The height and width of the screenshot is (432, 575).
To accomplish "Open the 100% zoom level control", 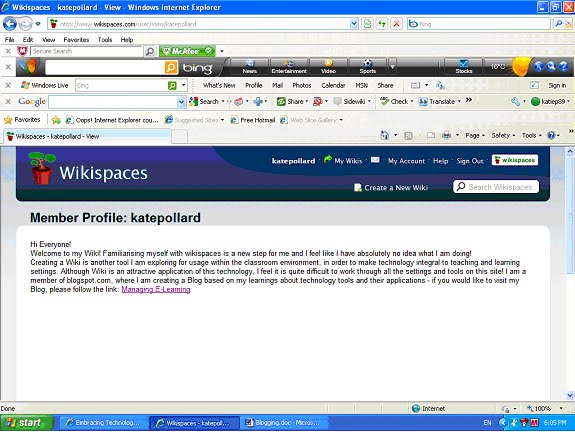I will tap(545, 408).
